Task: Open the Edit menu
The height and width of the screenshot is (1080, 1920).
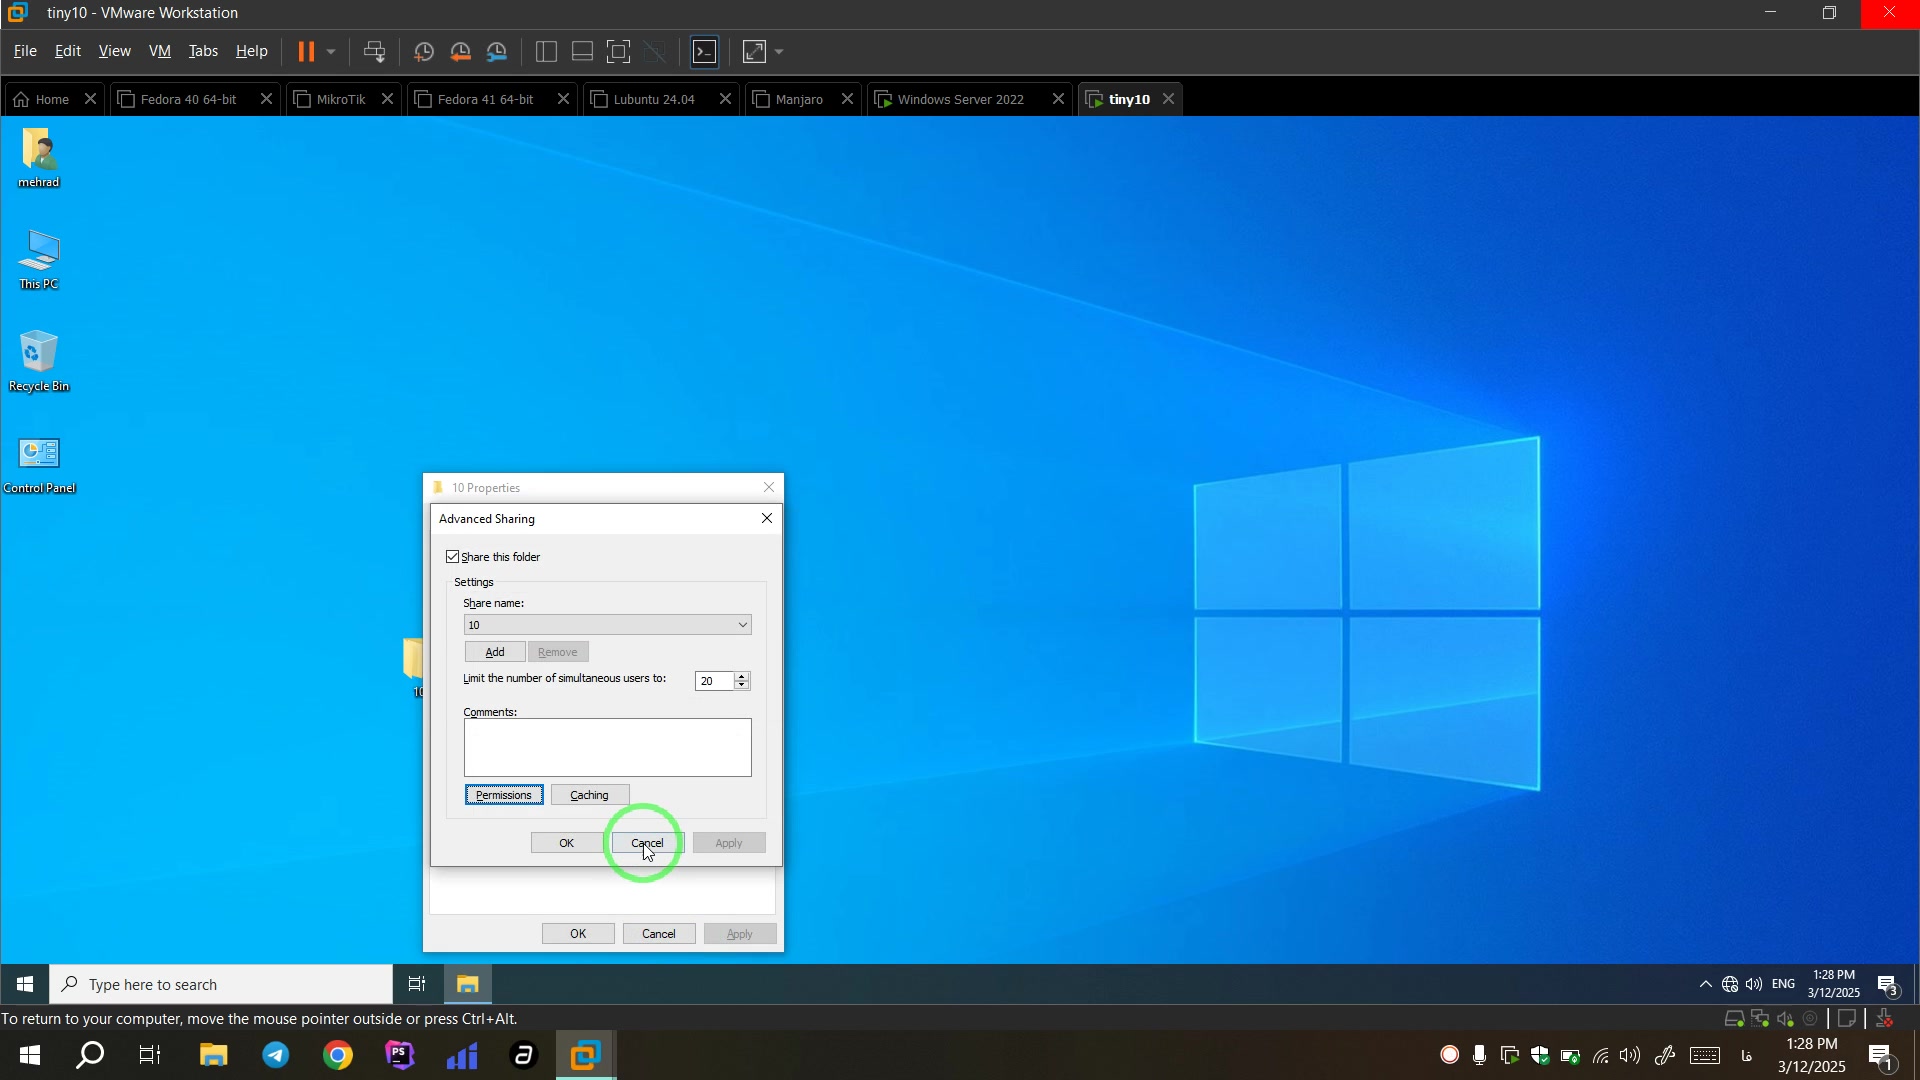Action: pos(68,51)
